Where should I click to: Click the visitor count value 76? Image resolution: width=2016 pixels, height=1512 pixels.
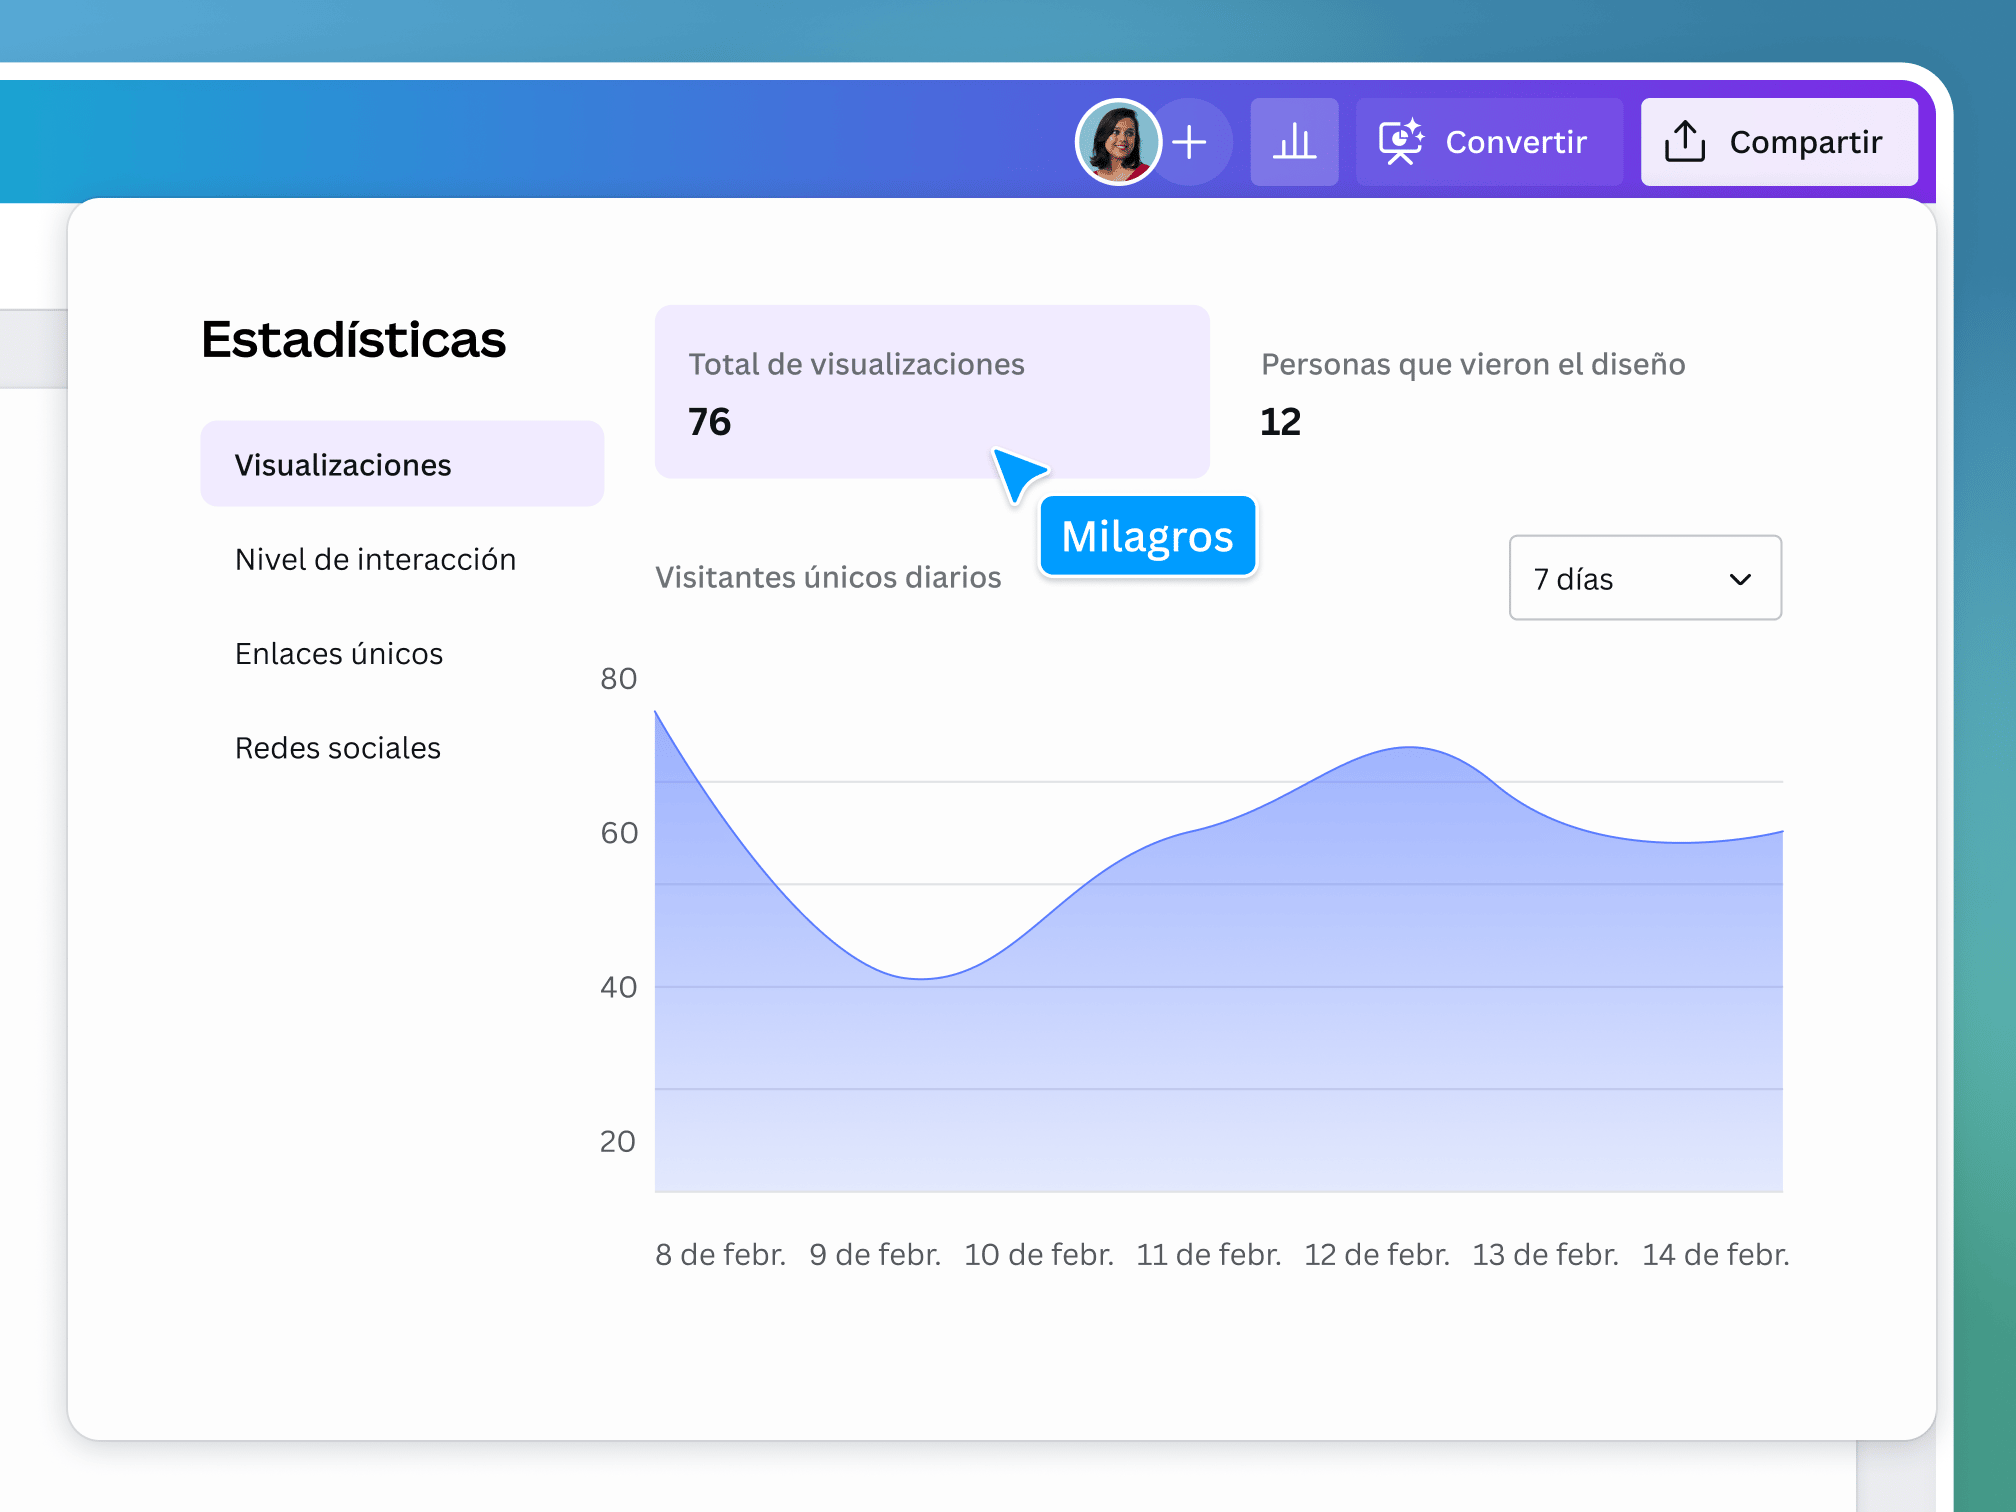tap(709, 421)
